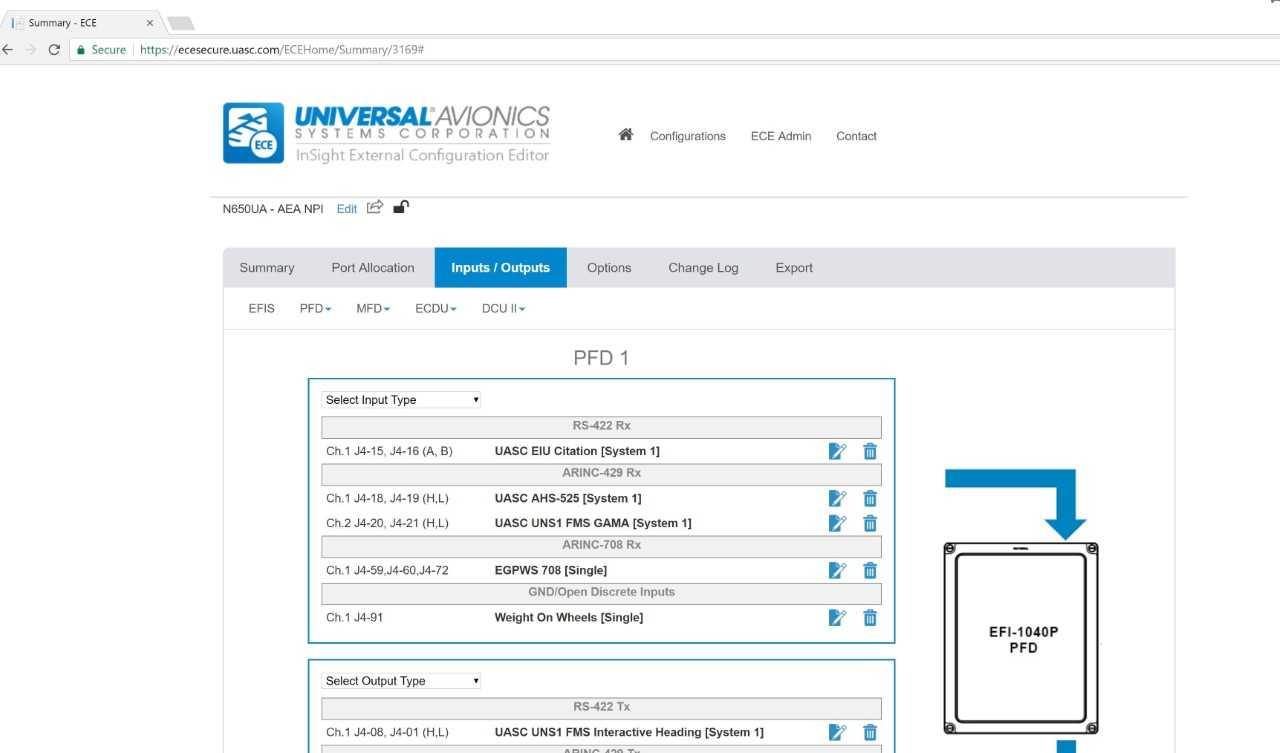Open the Select Output Type dropdown

pyautogui.click(x=401, y=681)
